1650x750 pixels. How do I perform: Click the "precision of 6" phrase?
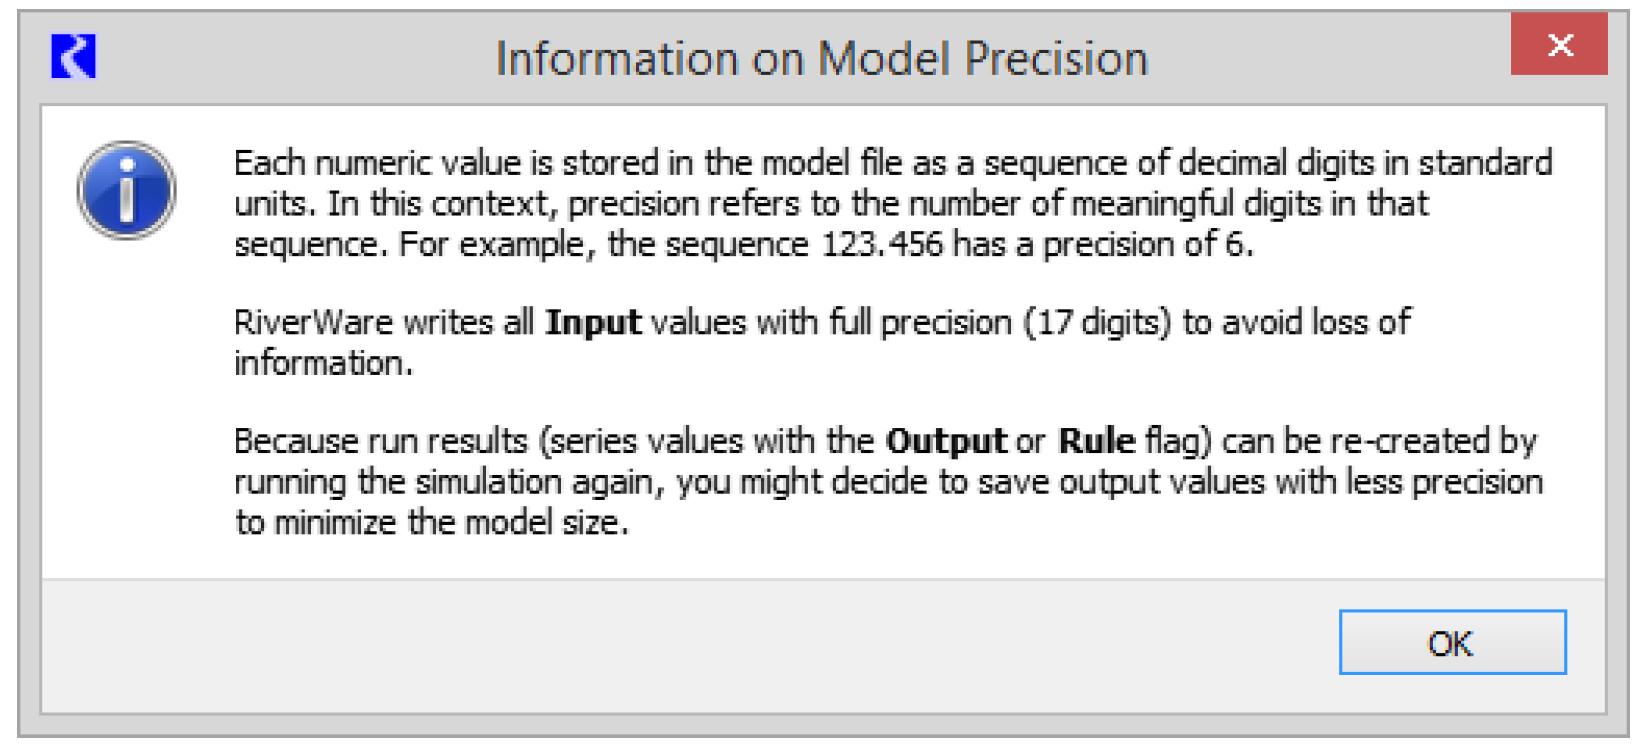(1147, 244)
